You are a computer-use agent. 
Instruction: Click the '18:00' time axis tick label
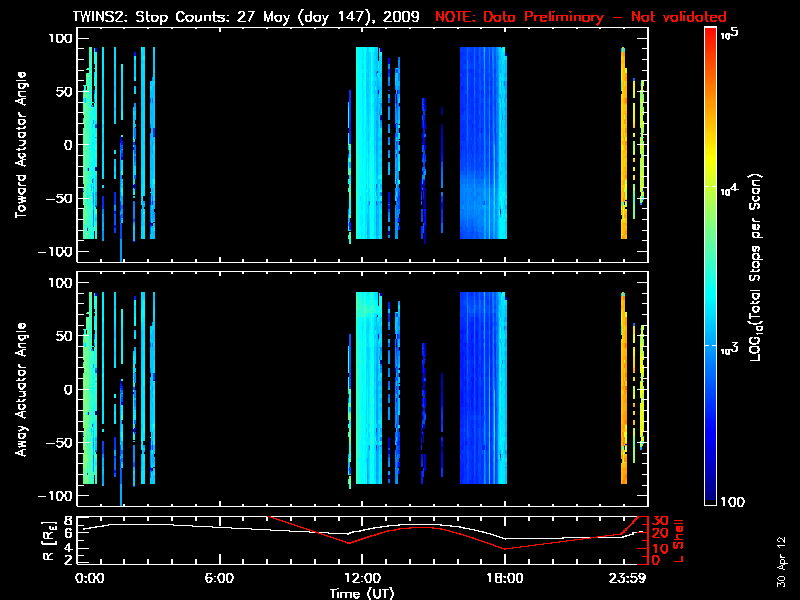coord(504,578)
